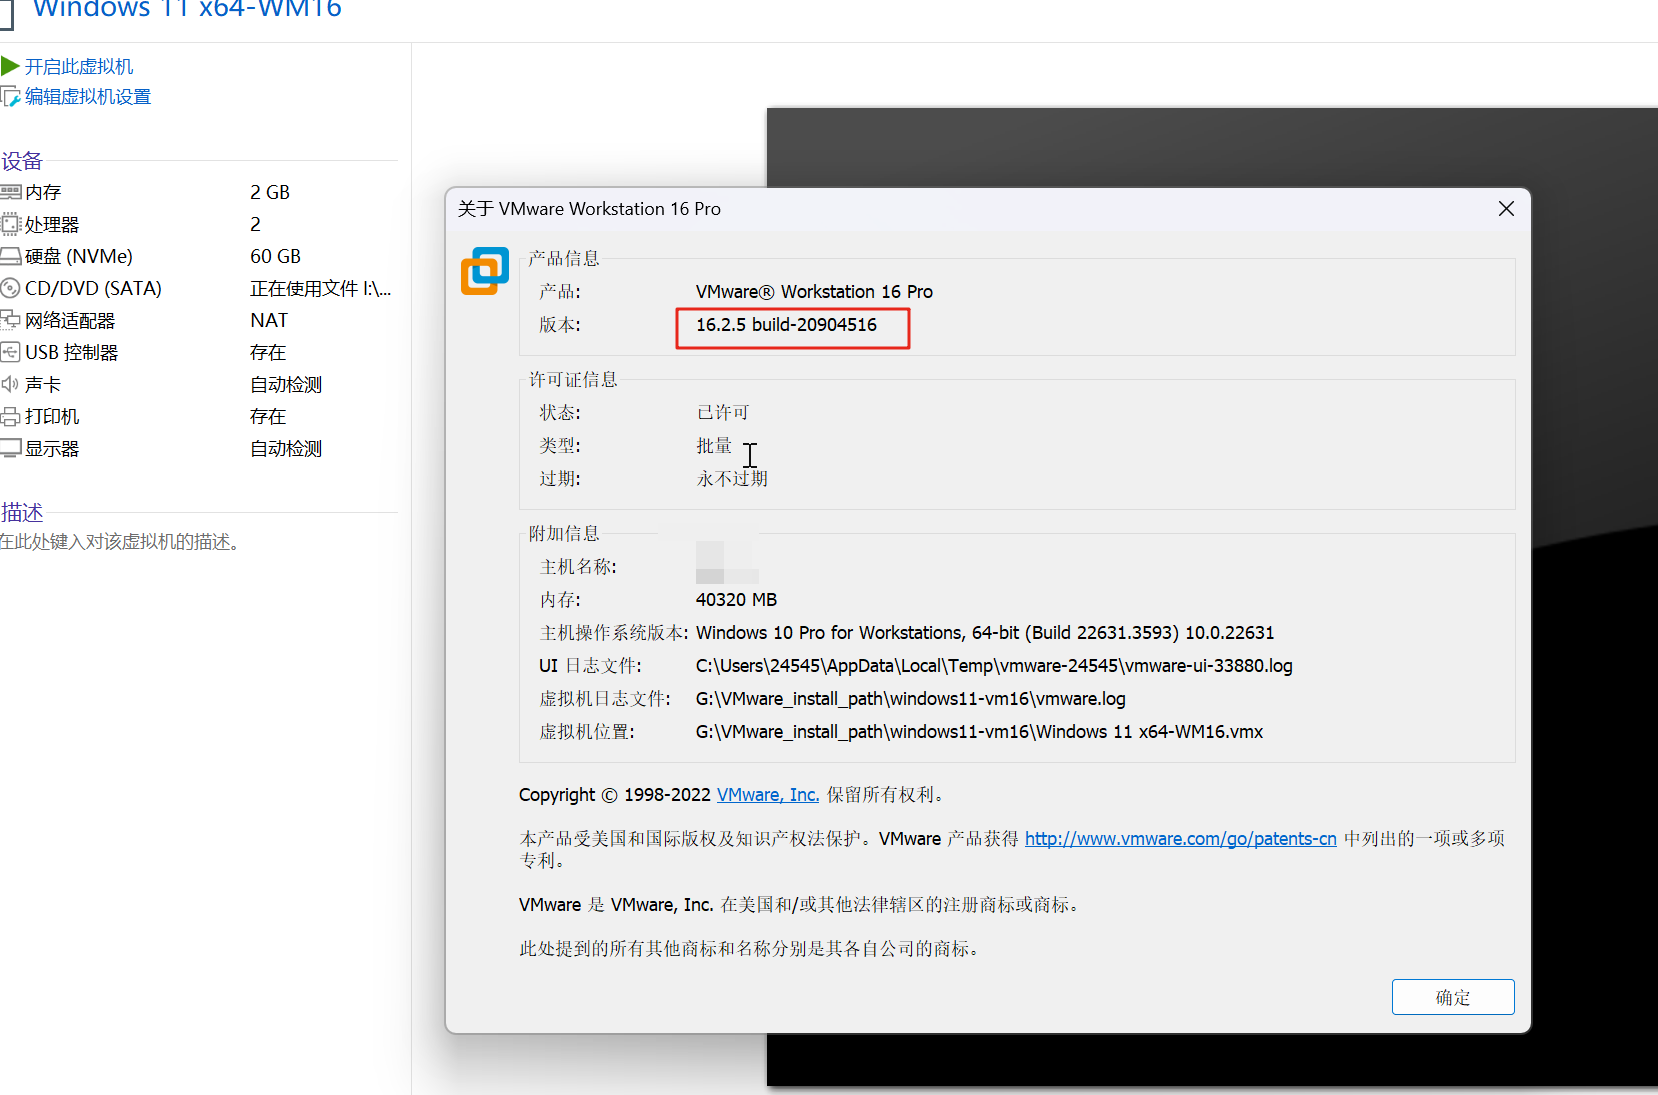The width and height of the screenshot is (1658, 1095).
Task: Confirm the About dialog with 确定
Action: [1453, 997]
